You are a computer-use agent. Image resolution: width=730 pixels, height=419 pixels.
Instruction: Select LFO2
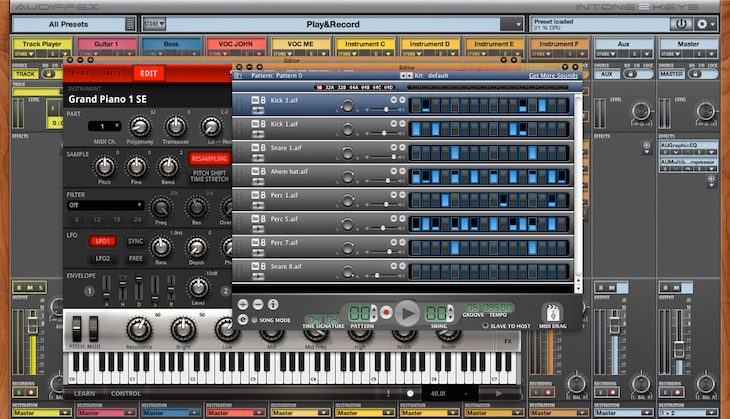point(102,258)
